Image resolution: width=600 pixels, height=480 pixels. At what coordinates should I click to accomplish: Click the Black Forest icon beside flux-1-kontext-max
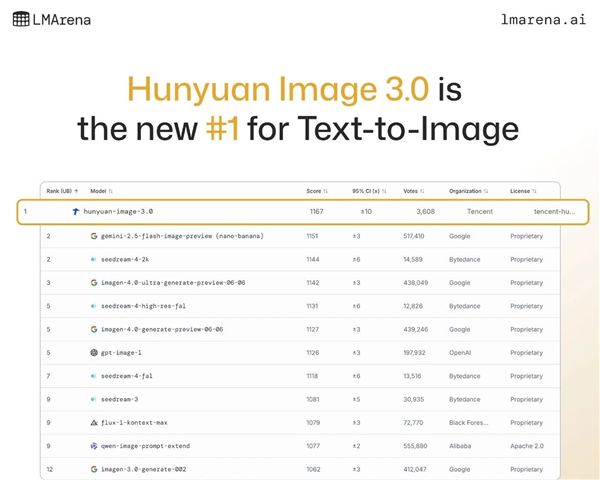[94, 423]
